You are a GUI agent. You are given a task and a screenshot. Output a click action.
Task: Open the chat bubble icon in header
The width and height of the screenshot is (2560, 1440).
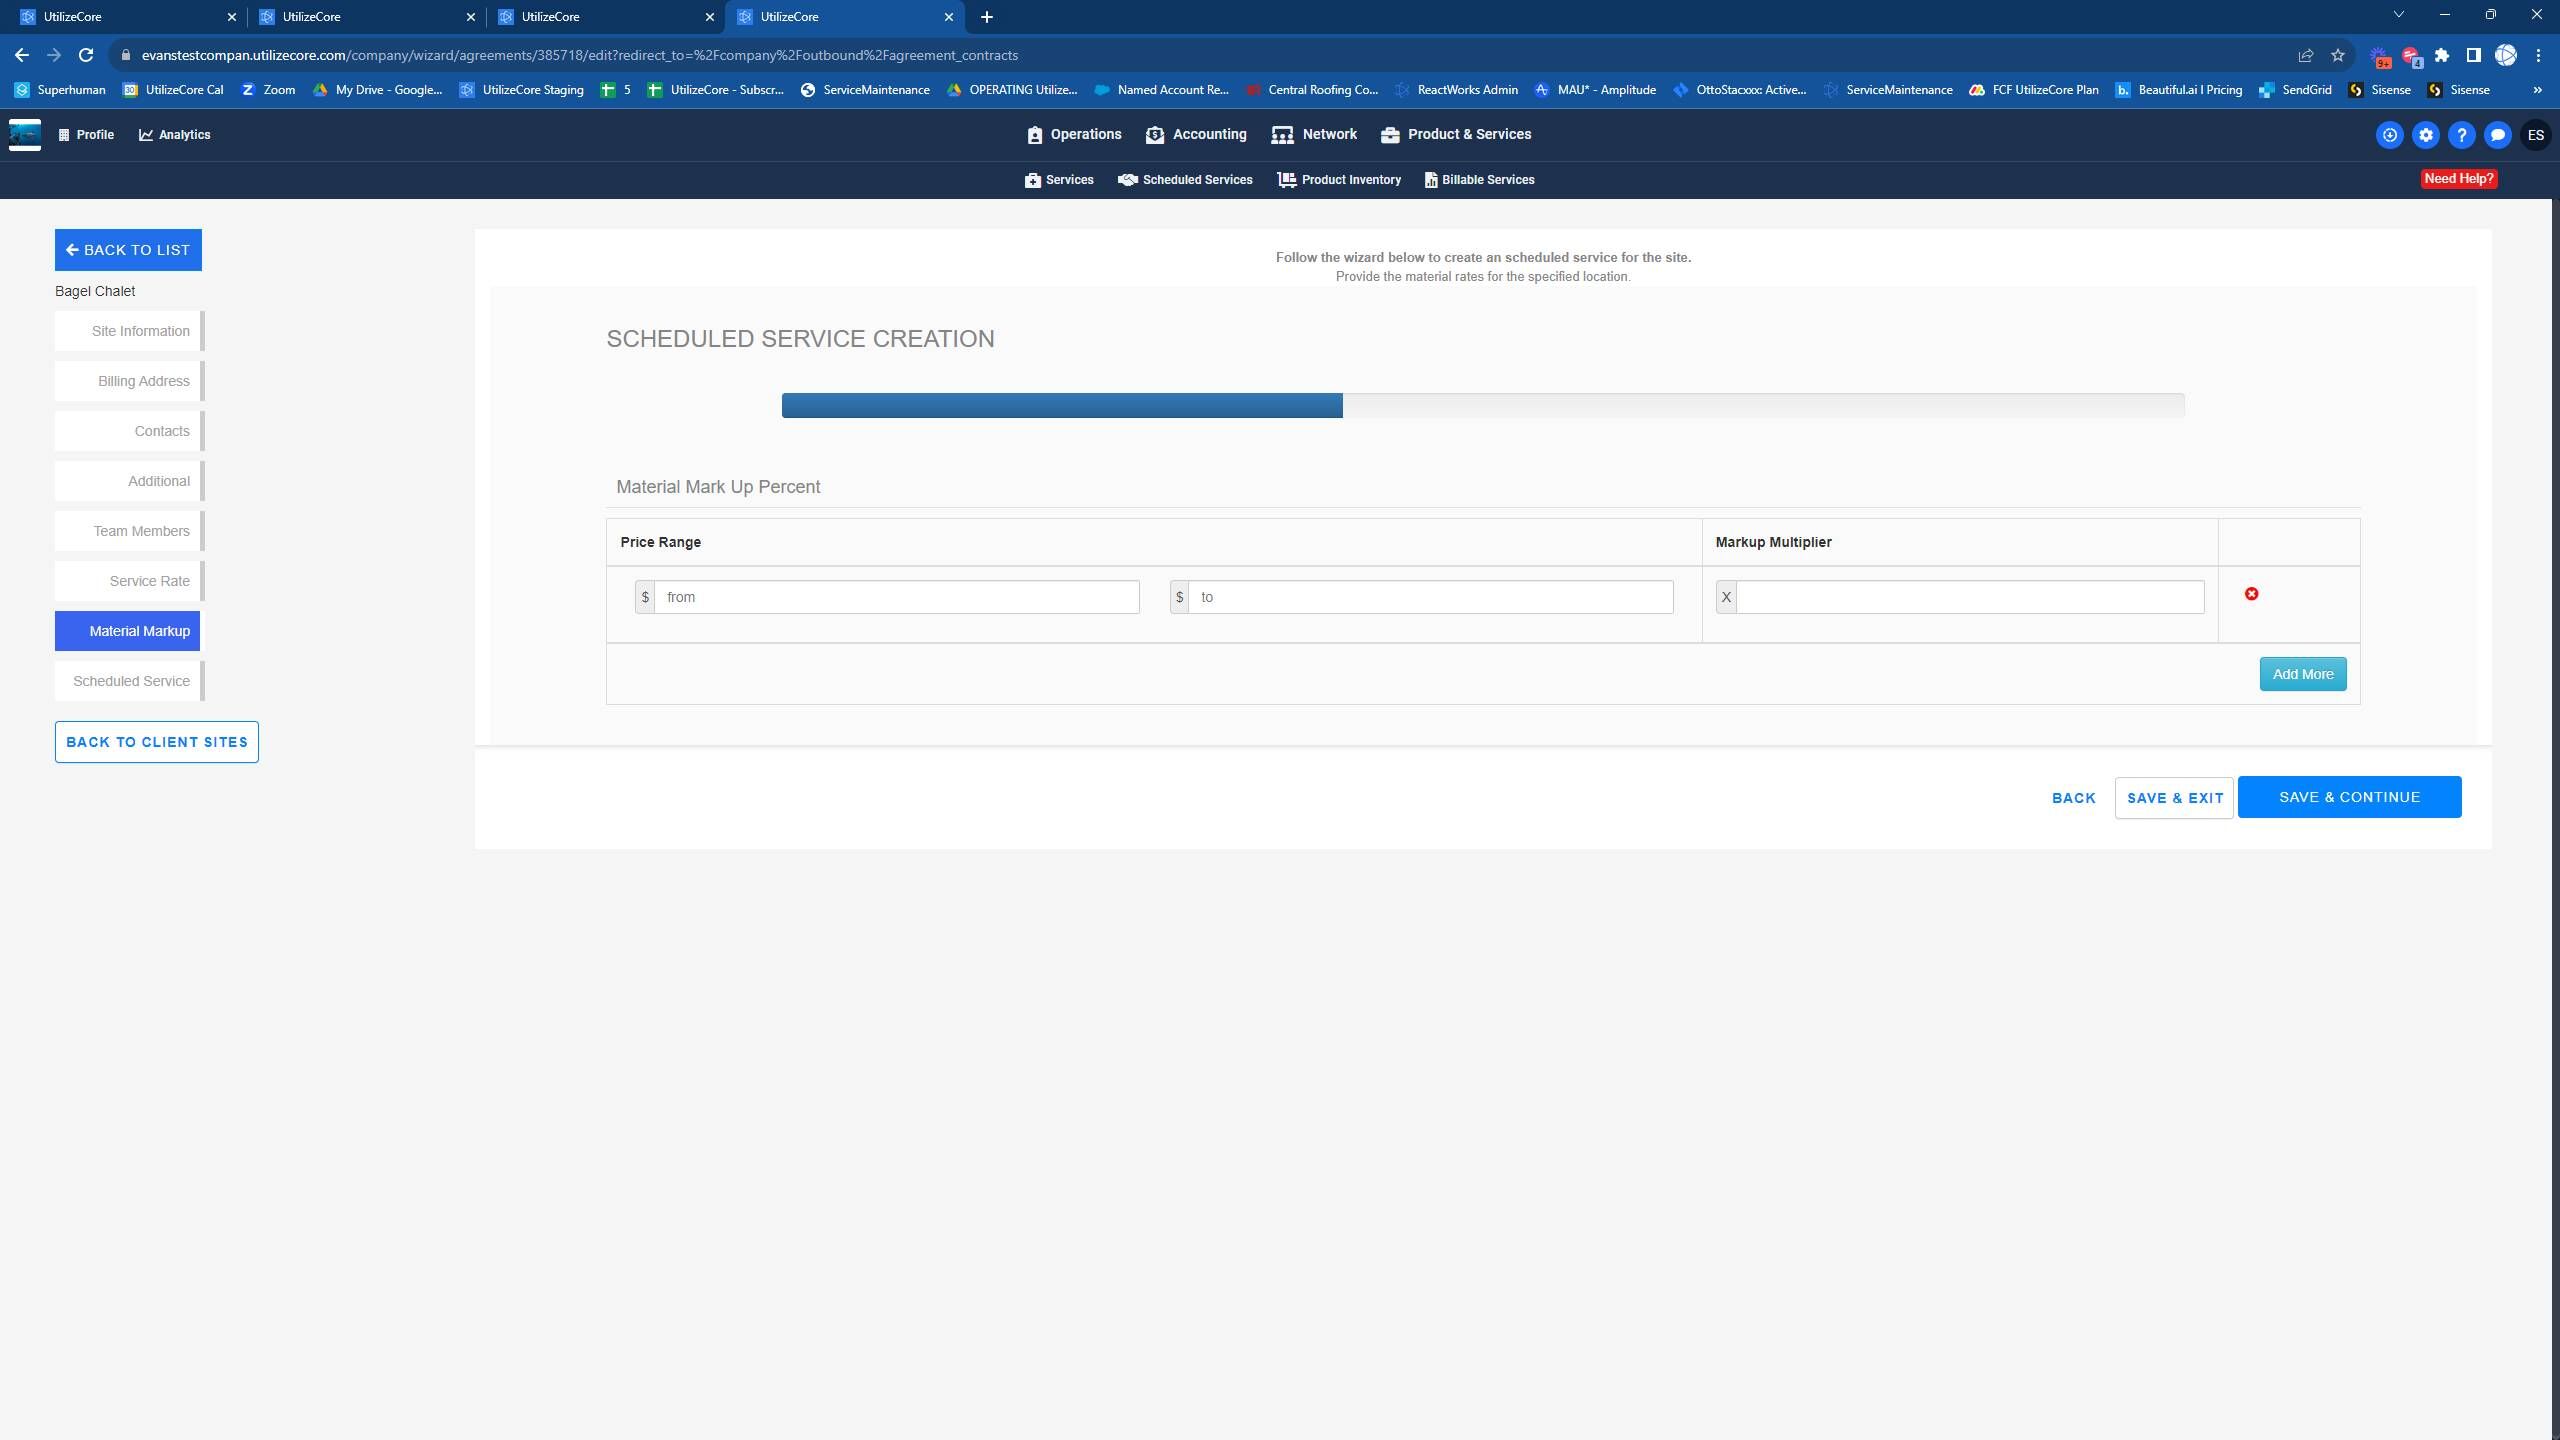pyautogui.click(x=2497, y=135)
